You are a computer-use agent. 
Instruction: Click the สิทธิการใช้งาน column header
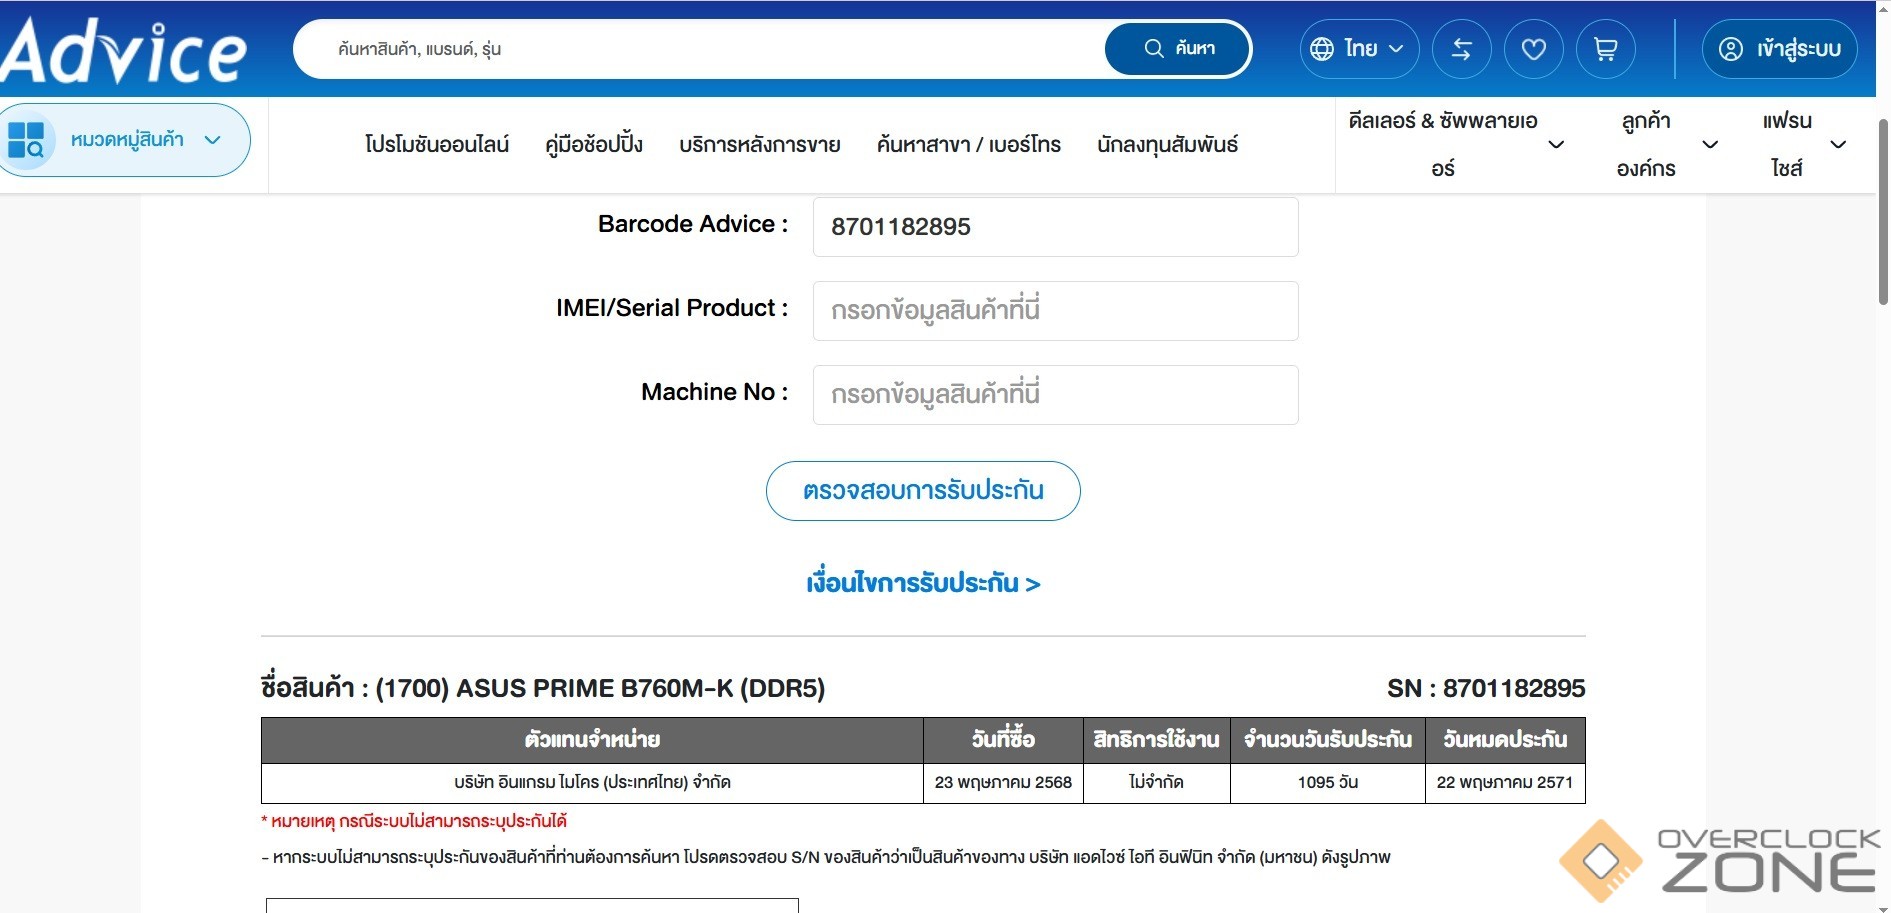pos(1156,740)
